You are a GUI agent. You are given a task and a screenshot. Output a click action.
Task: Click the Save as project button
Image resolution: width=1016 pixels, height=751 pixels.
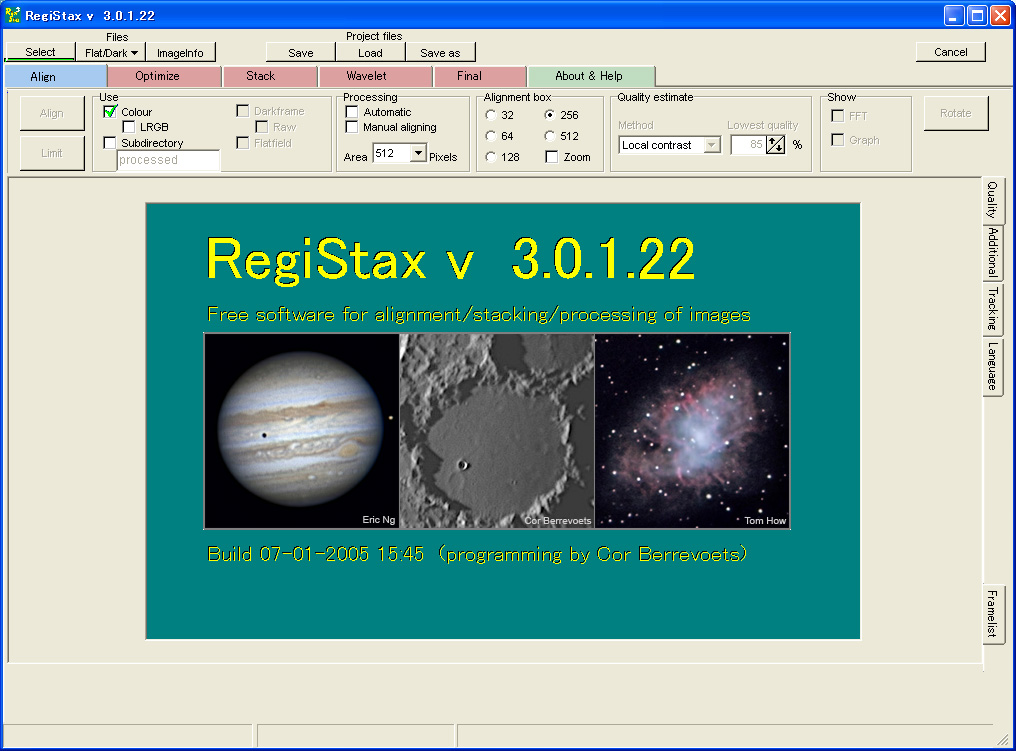[440, 53]
